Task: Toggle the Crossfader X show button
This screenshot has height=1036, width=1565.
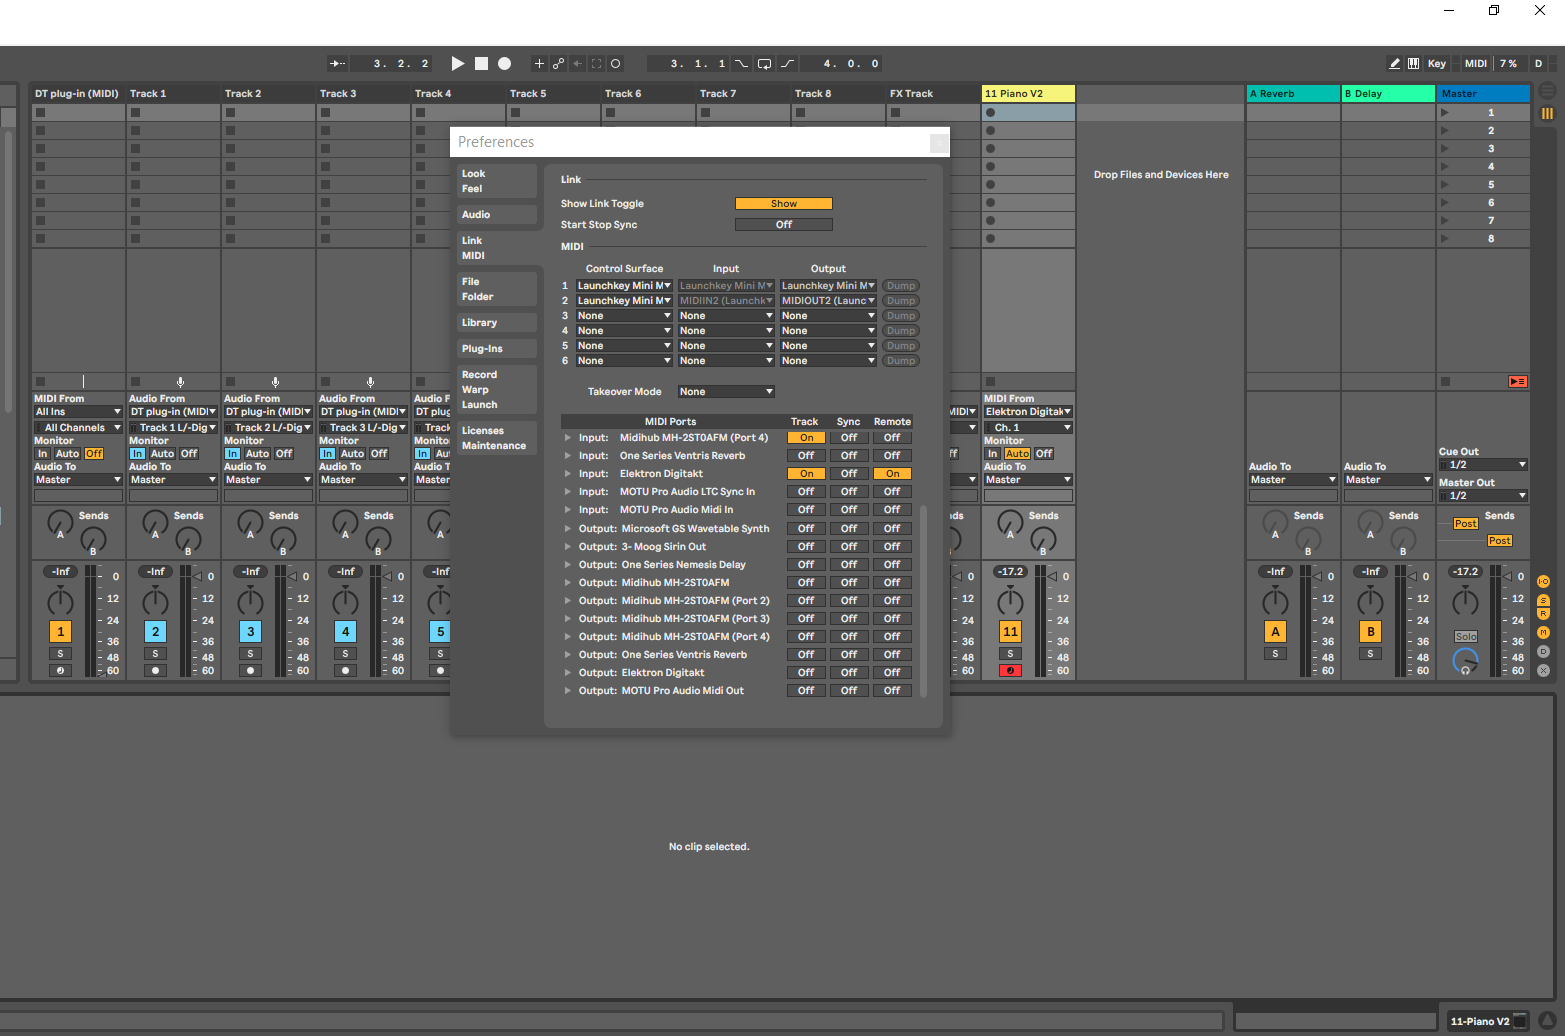Action: (1544, 670)
